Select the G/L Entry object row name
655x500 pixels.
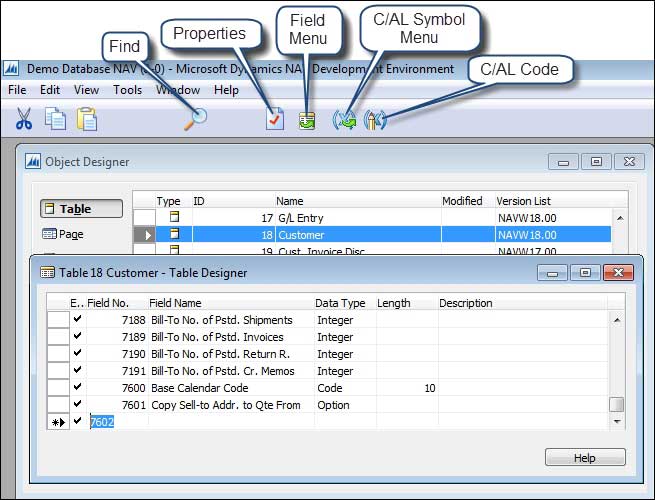pyautogui.click(x=300, y=218)
